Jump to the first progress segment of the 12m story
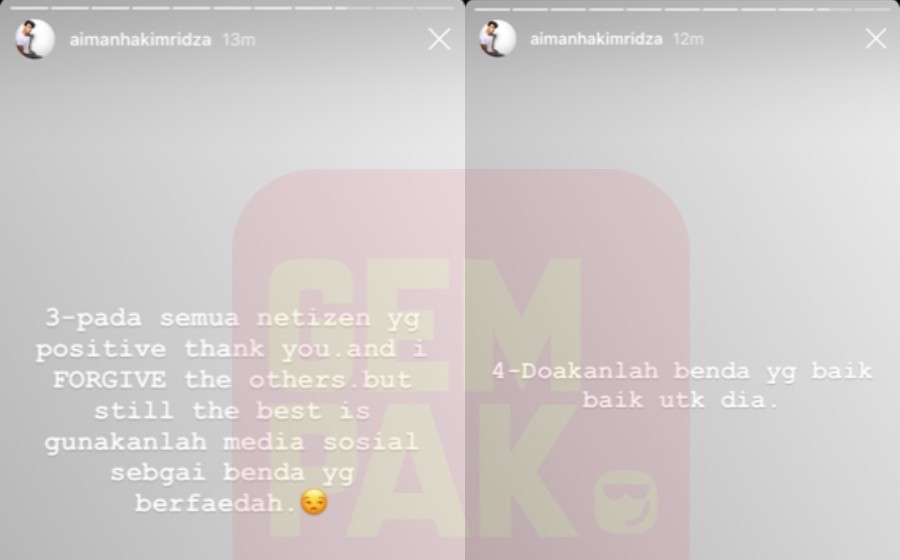 (x=491, y=9)
